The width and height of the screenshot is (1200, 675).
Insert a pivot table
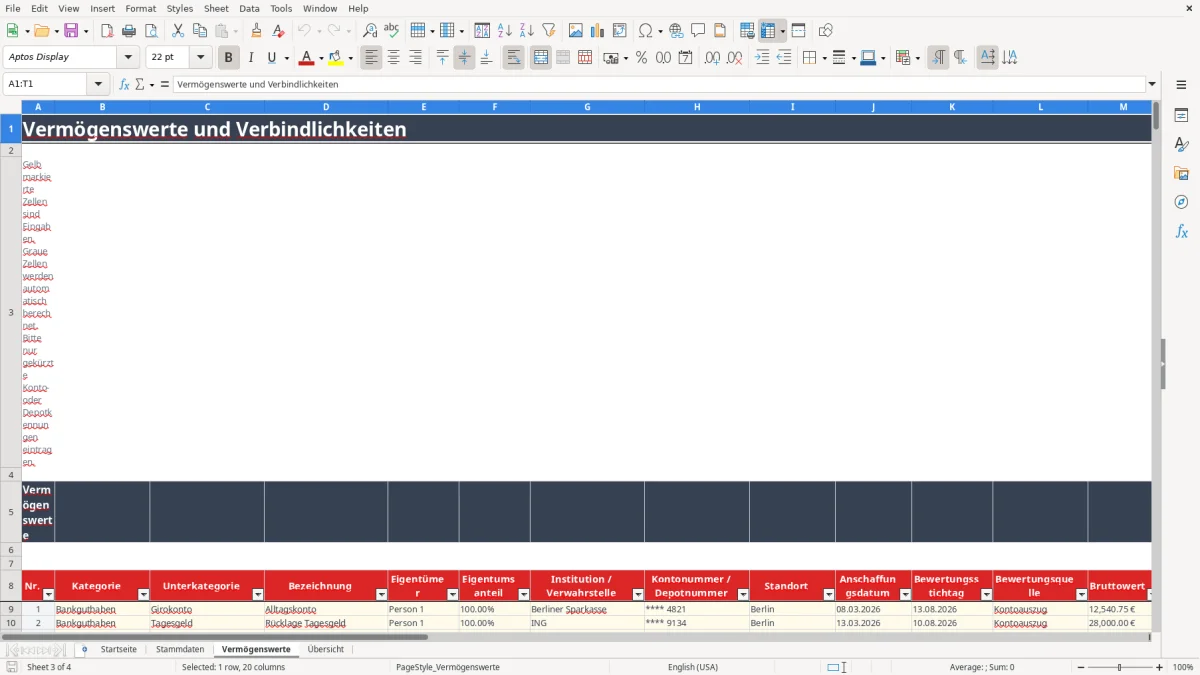click(620, 31)
